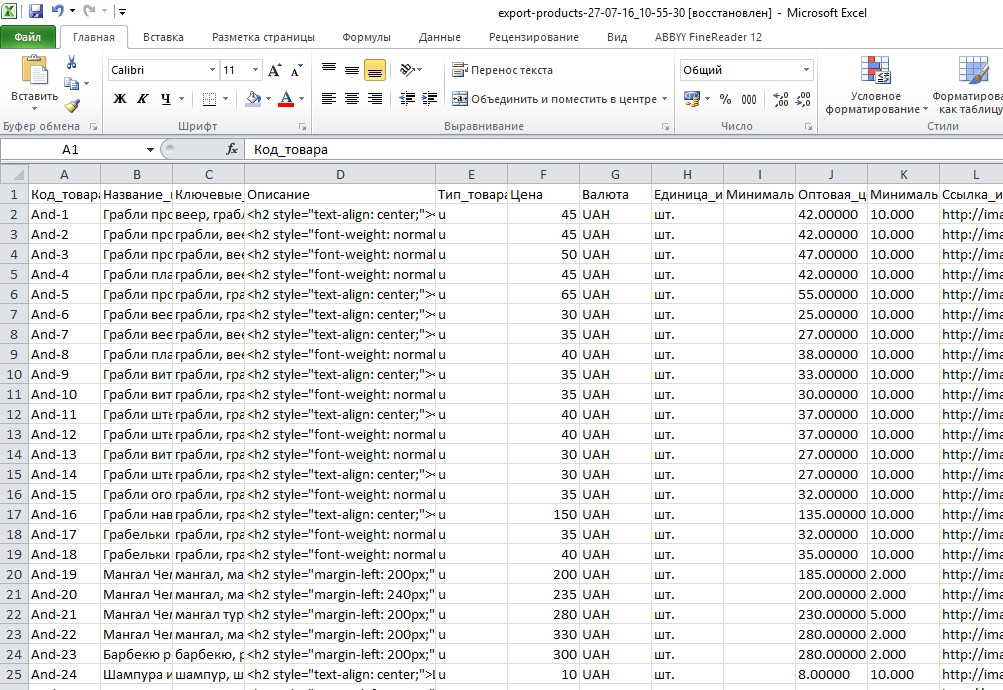
Task: Open the Шрифт group dialog launcher
Action: point(303,127)
